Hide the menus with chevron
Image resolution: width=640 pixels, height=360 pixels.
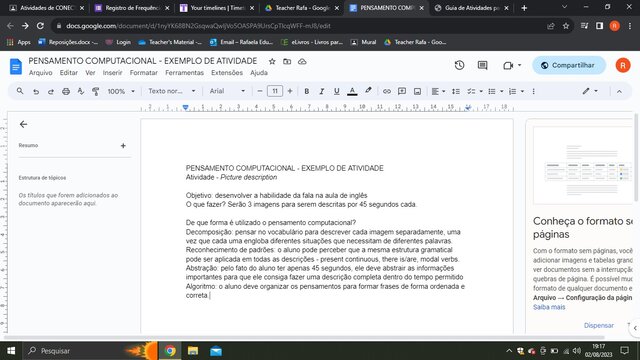pyautogui.click(x=619, y=91)
